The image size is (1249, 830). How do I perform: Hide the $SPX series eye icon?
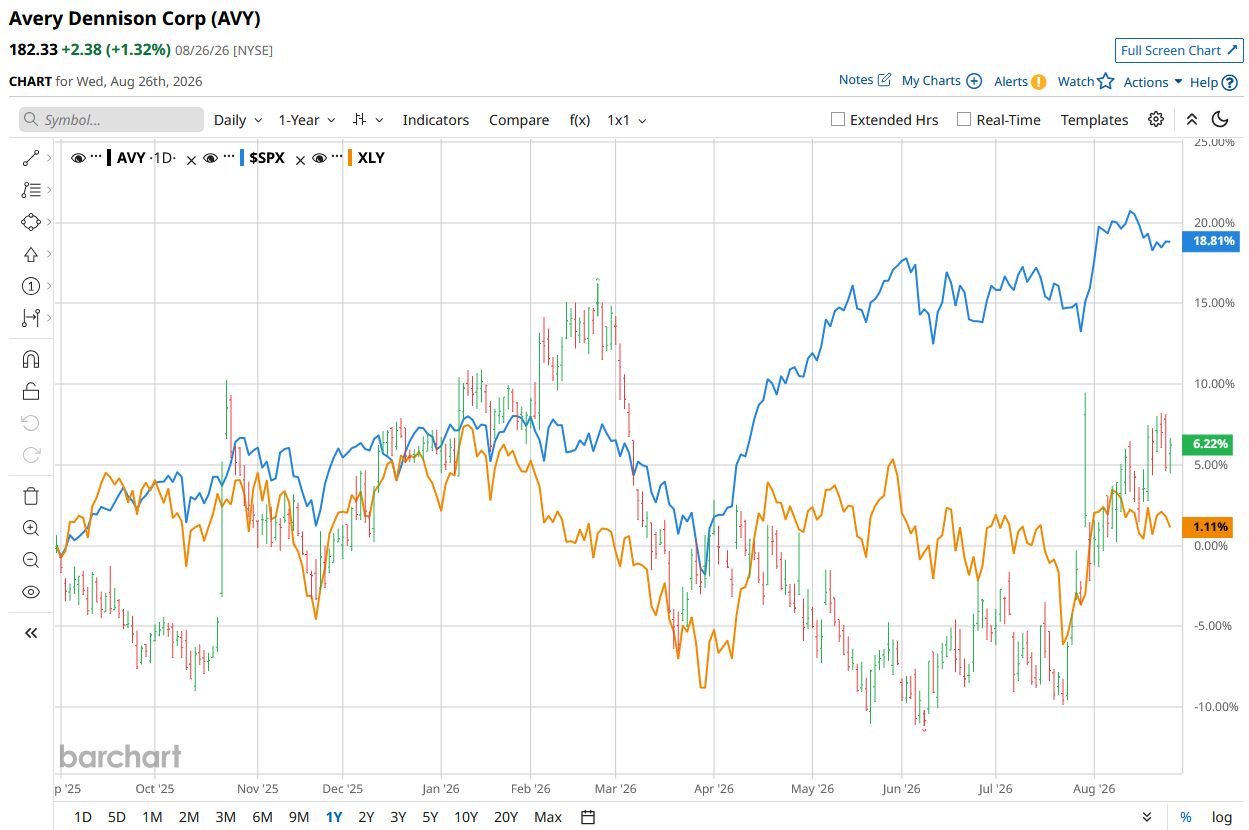point(210,158)
